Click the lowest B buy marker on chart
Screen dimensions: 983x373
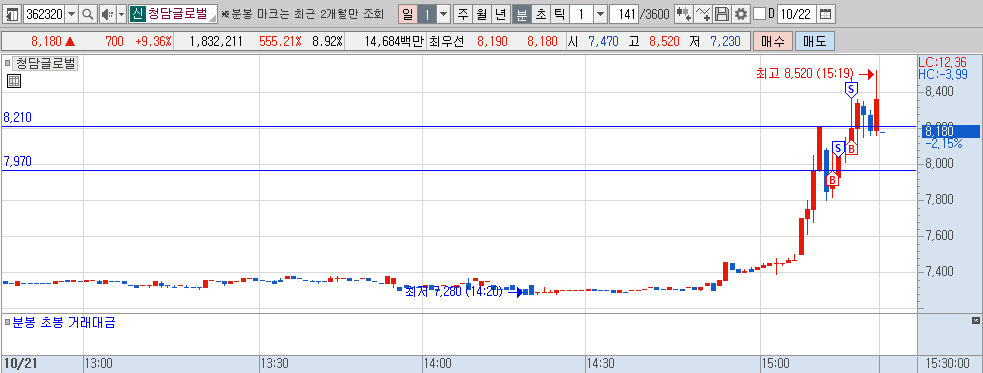point(832,180)
